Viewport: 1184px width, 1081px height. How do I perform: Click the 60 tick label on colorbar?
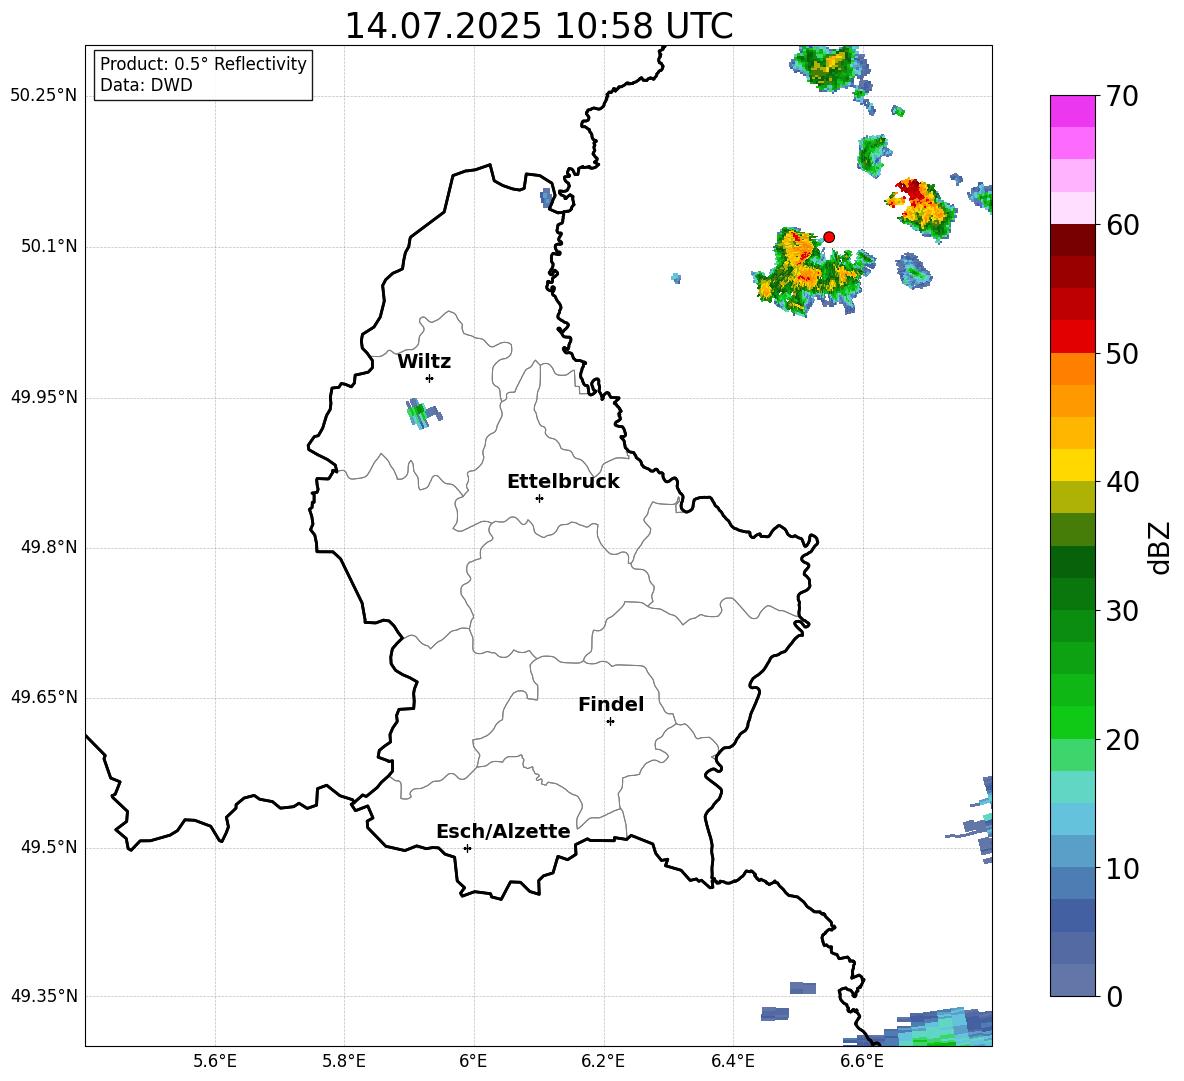click(1122, 225)
